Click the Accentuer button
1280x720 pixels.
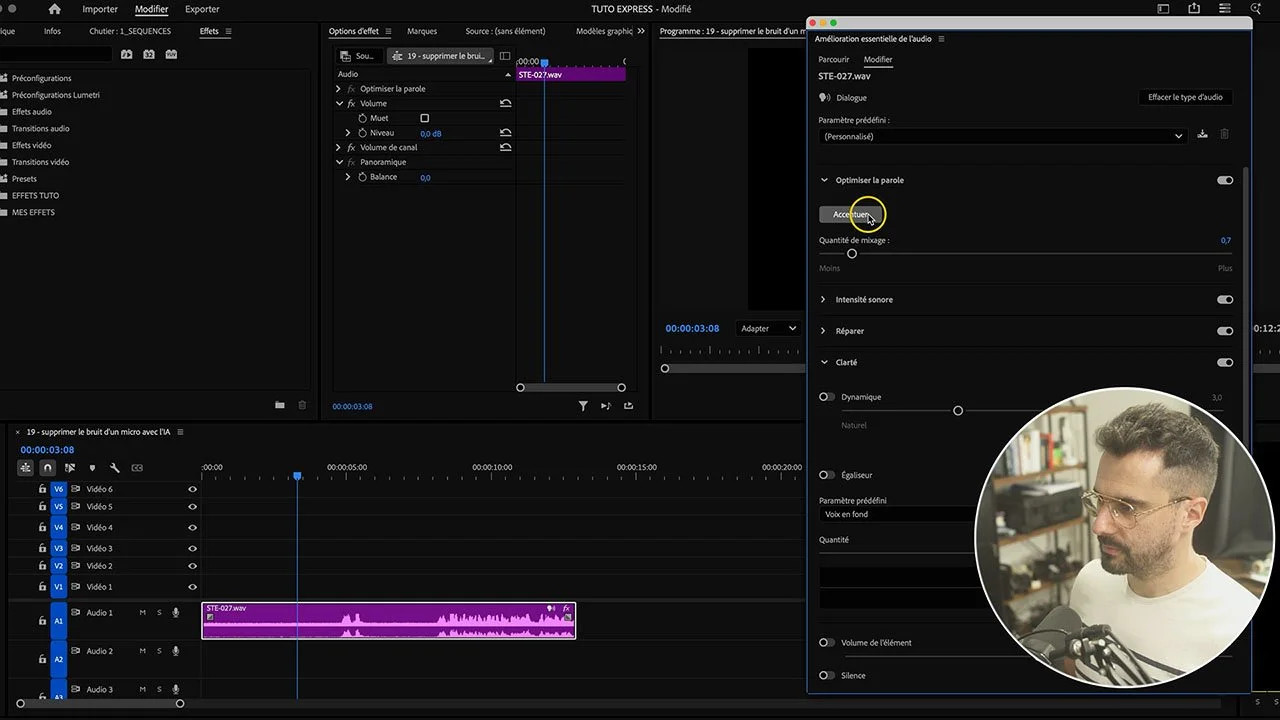tap(850, 214)
